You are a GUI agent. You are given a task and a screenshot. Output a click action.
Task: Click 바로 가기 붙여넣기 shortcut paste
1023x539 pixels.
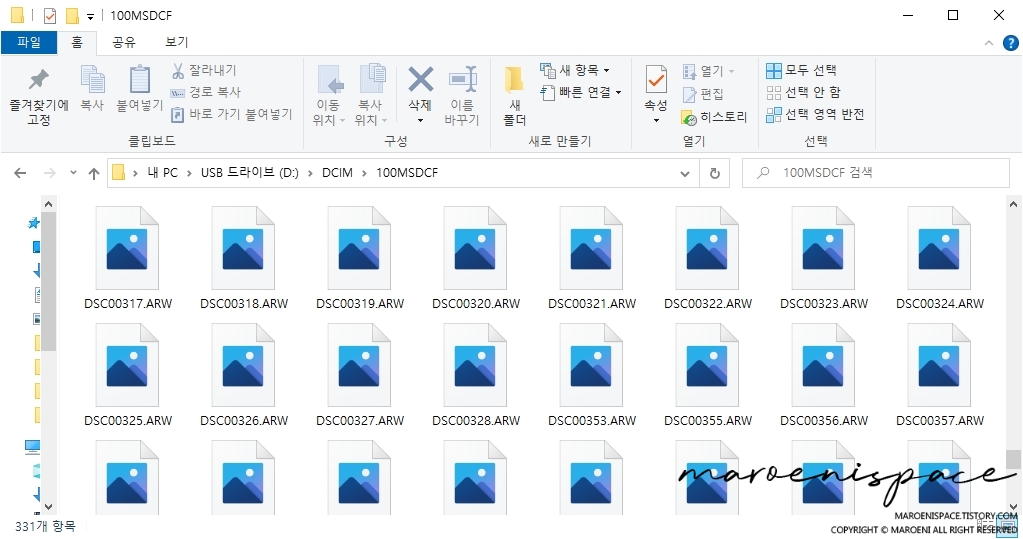(x=232, y=114)
